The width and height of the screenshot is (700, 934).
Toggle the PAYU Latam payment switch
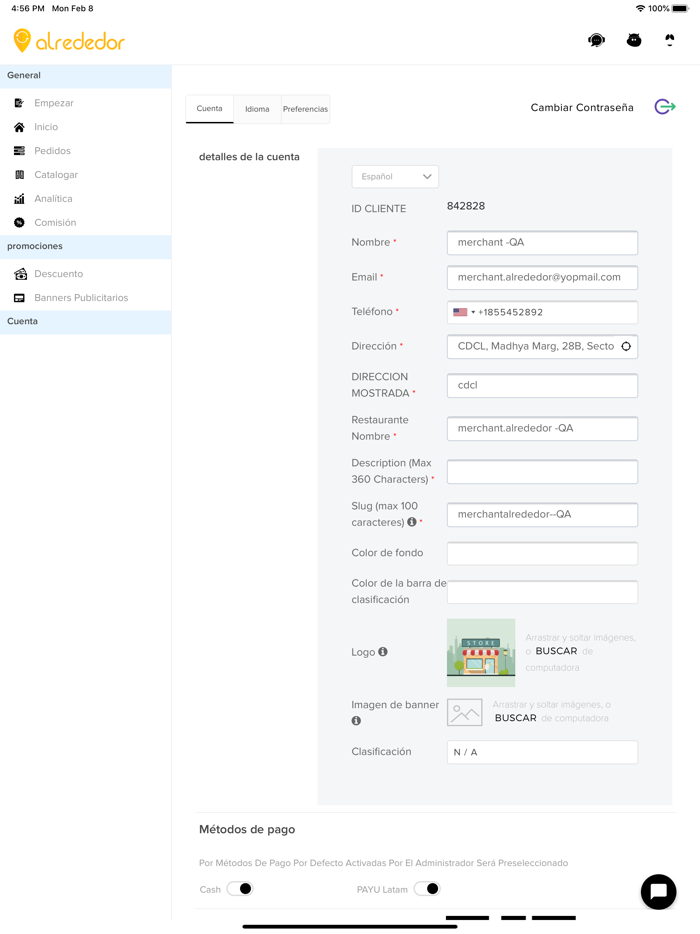(427, 889)
